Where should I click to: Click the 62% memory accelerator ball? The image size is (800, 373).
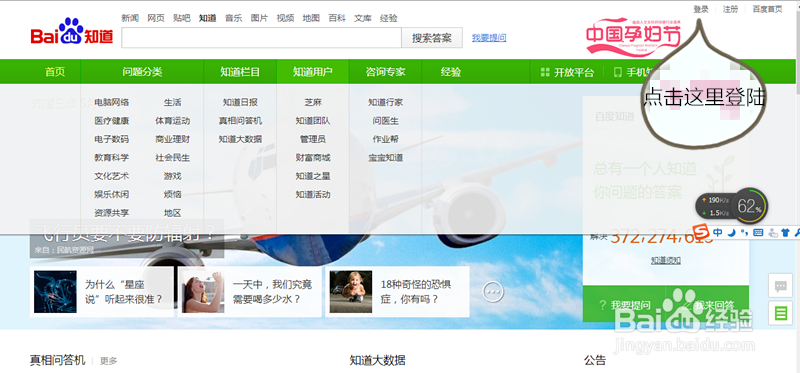[x=749, y=206]
